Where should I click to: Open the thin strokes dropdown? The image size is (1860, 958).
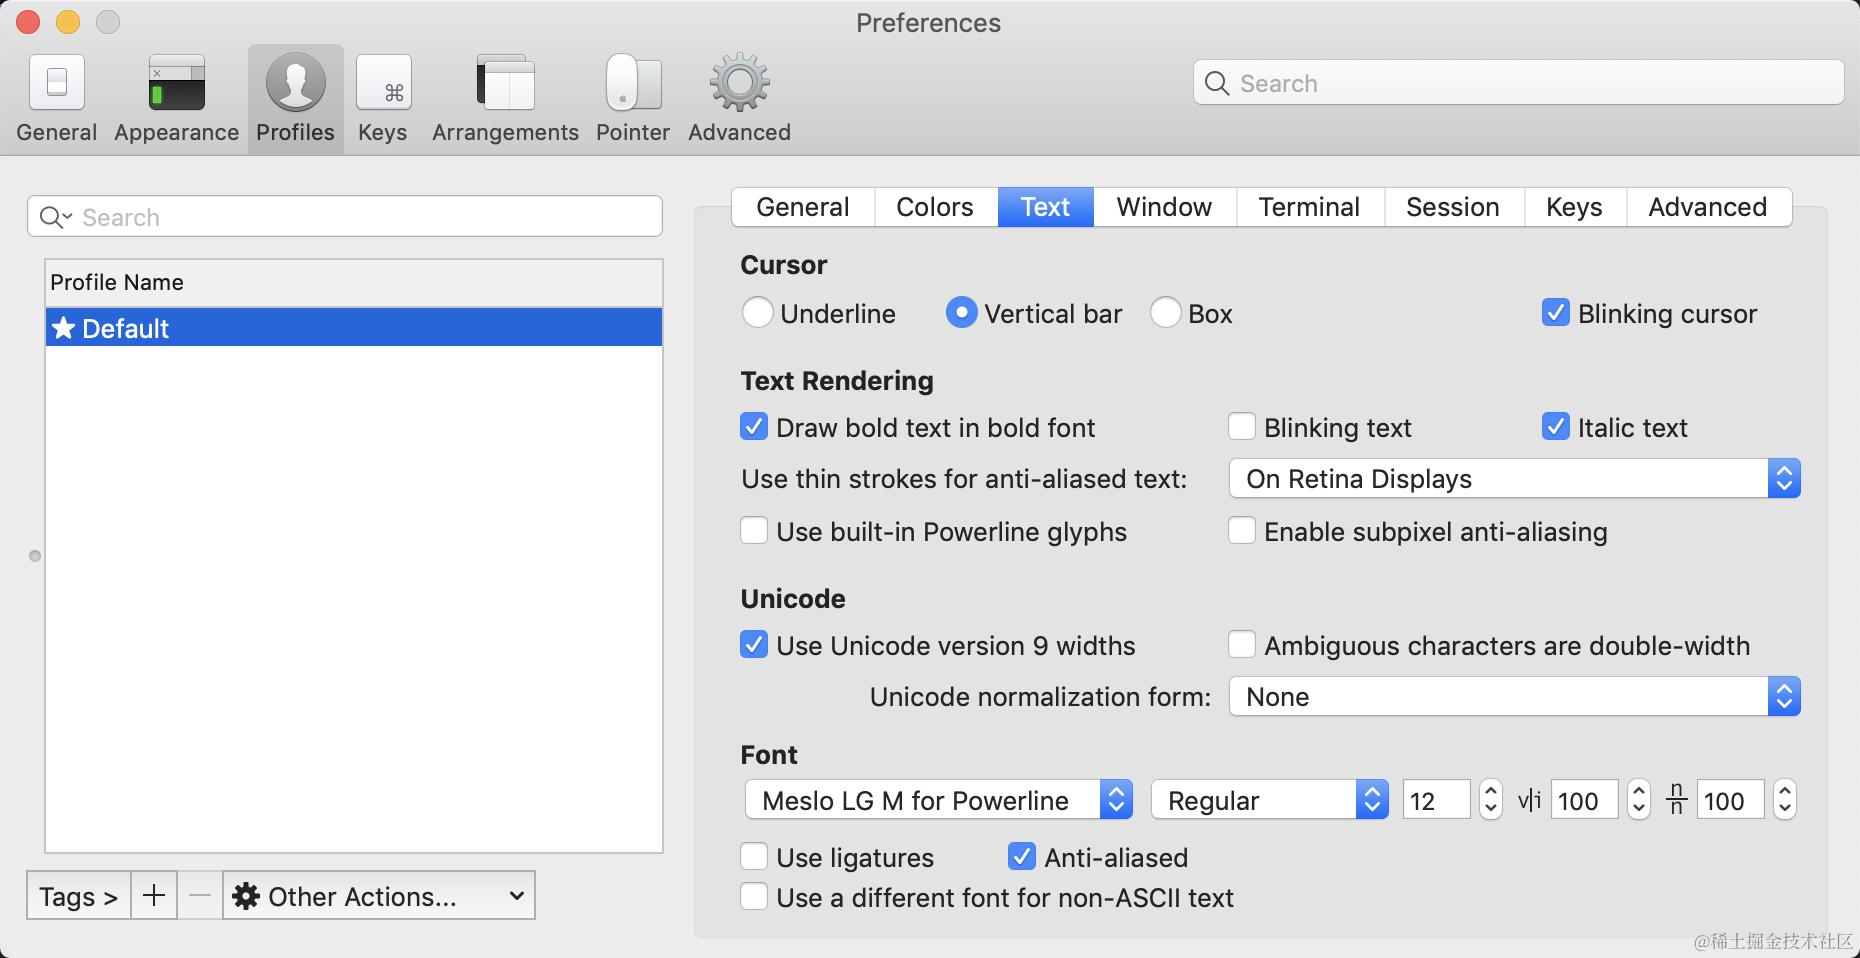[x=1786, y=478]
